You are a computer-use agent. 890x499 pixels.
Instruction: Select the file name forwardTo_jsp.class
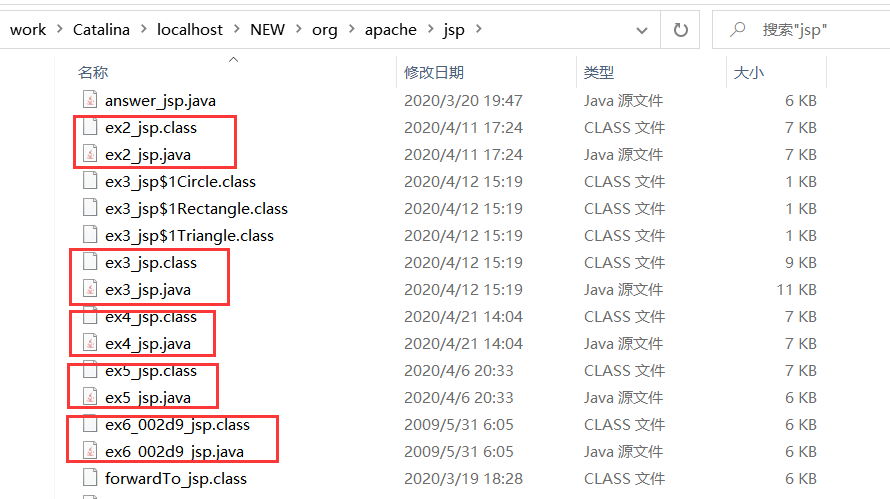click(x=176, y=479)
